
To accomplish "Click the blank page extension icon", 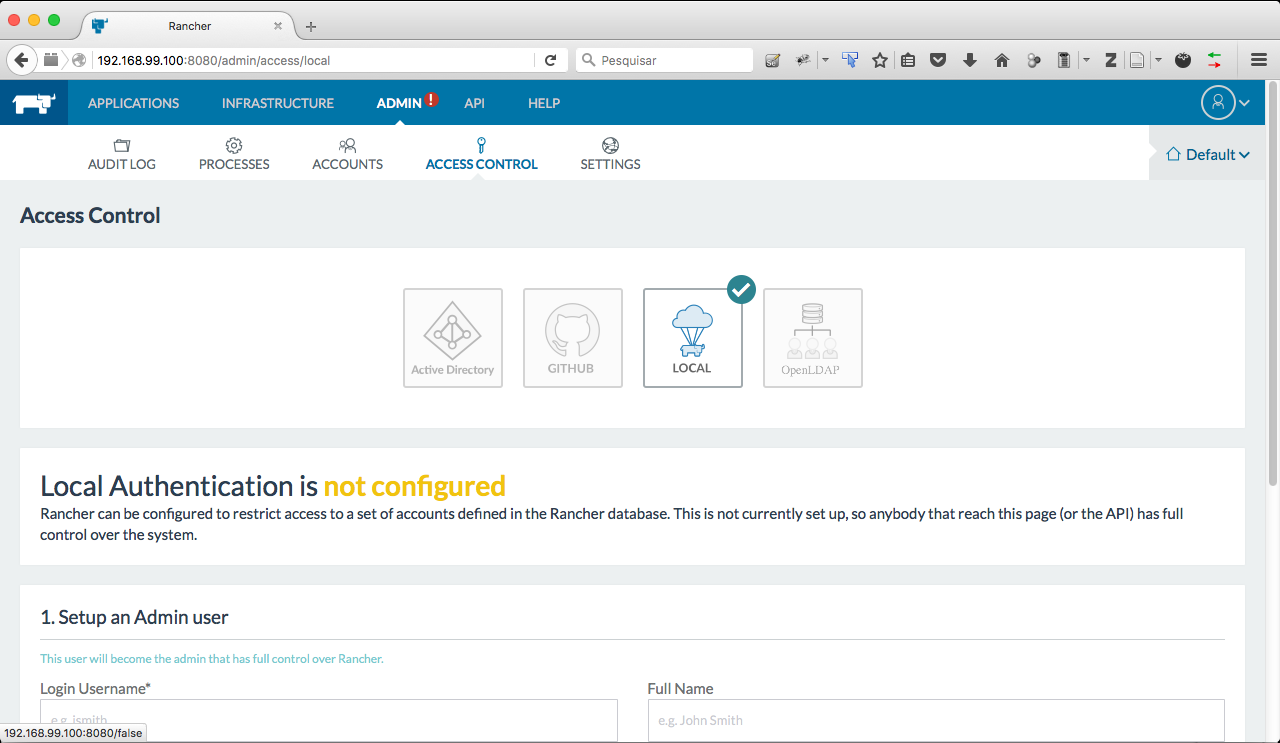I will [1137, 60].
